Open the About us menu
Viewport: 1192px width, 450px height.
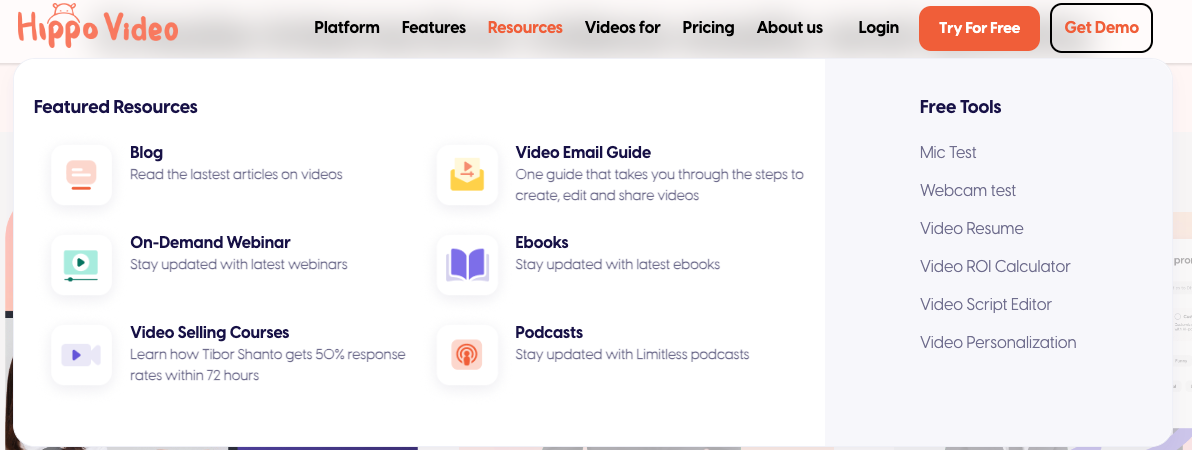point(790,28)
